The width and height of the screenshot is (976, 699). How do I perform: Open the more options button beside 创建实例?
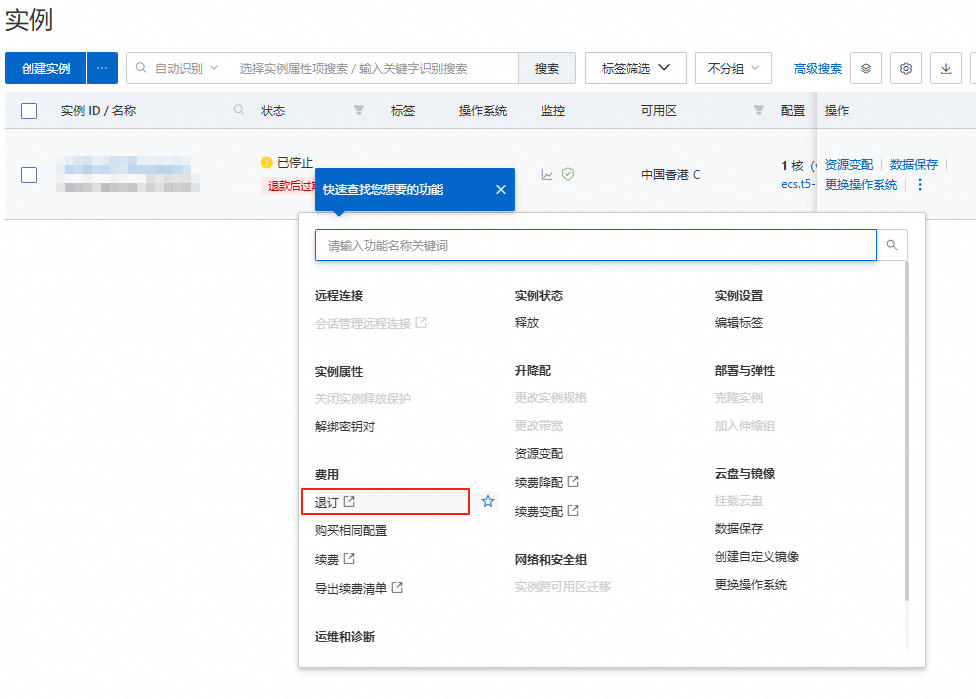click(x=102, y=68)
